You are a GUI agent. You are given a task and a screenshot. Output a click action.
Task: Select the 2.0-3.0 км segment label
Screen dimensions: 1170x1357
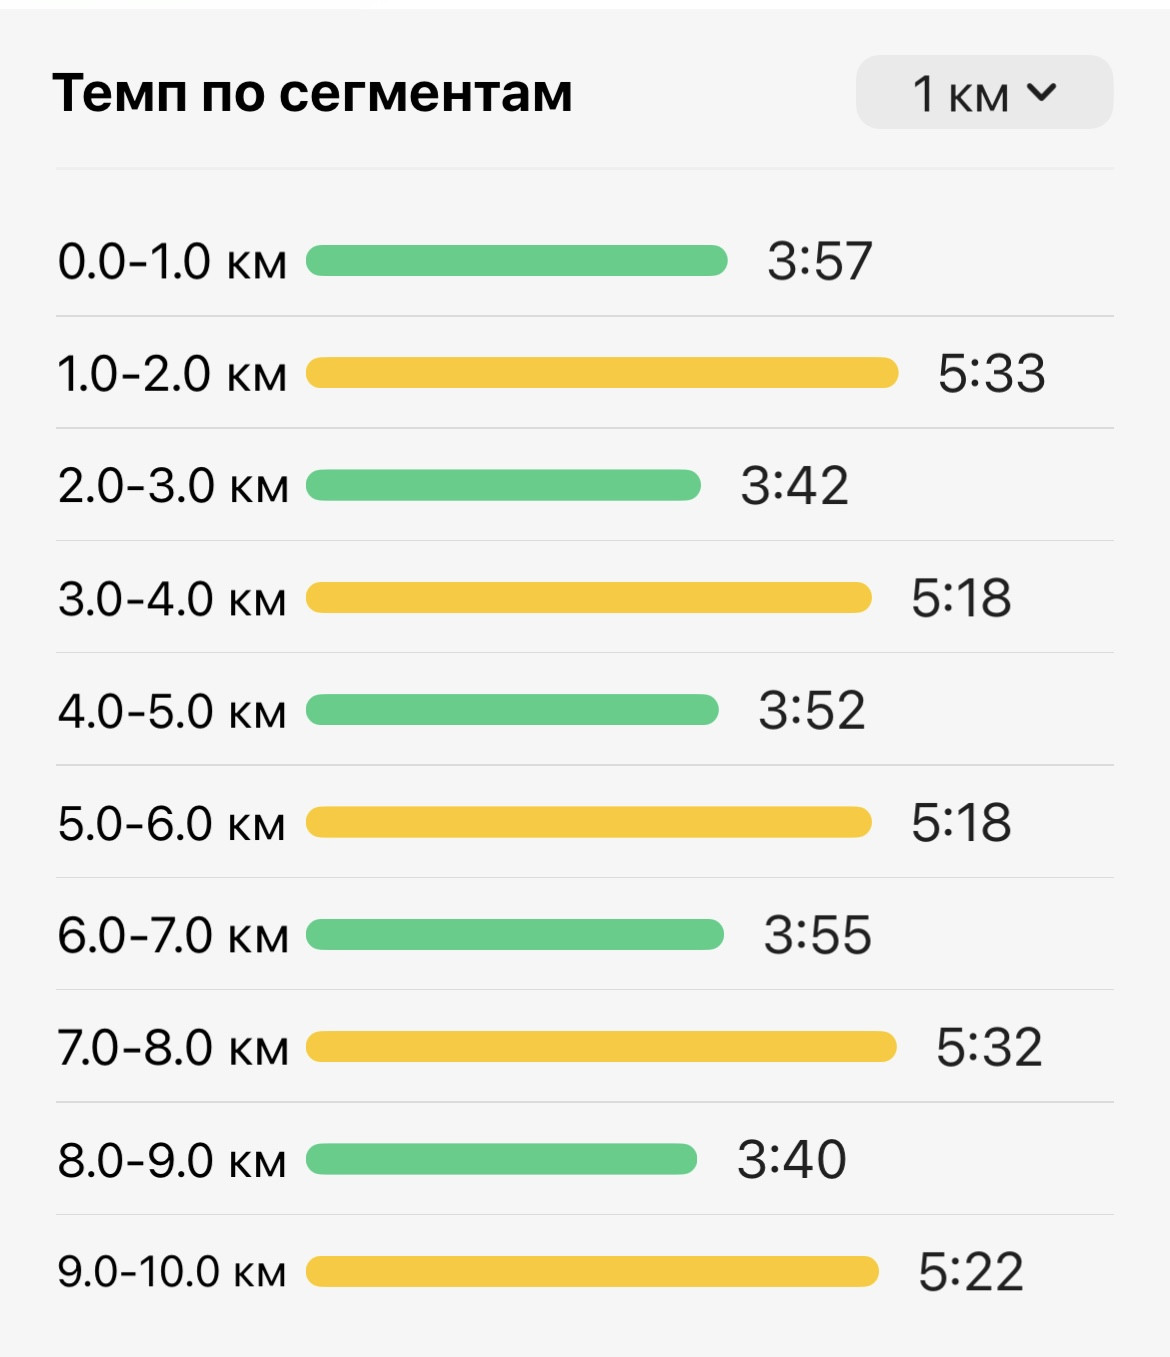173,486
